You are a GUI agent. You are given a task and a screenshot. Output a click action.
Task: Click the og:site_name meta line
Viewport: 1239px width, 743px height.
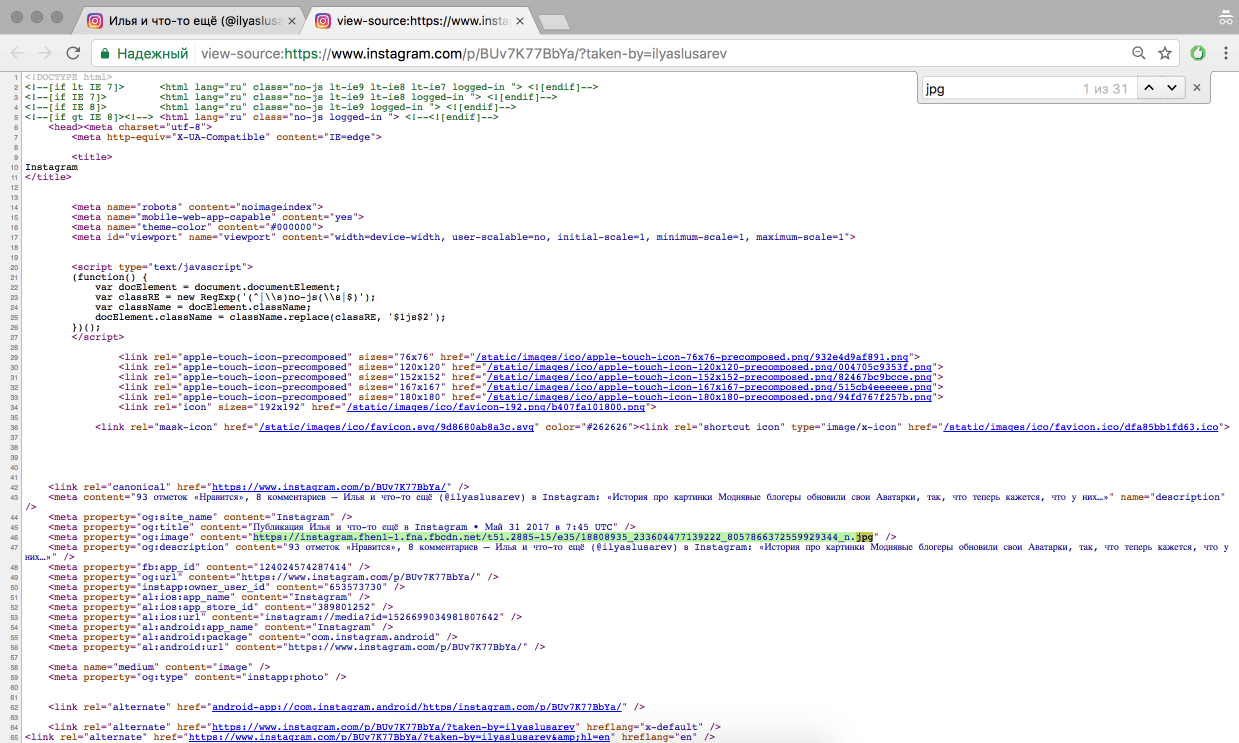click(200, 517)
